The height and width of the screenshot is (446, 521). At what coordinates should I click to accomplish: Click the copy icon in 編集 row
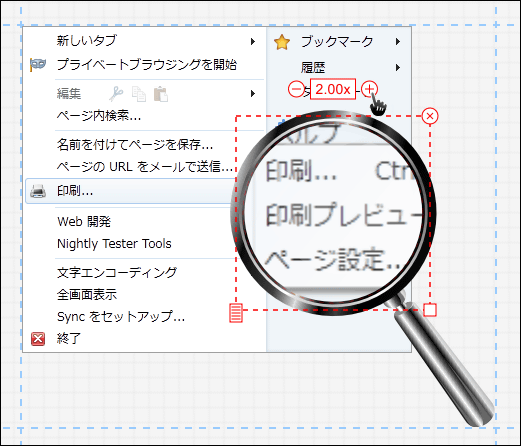(139, 94)
